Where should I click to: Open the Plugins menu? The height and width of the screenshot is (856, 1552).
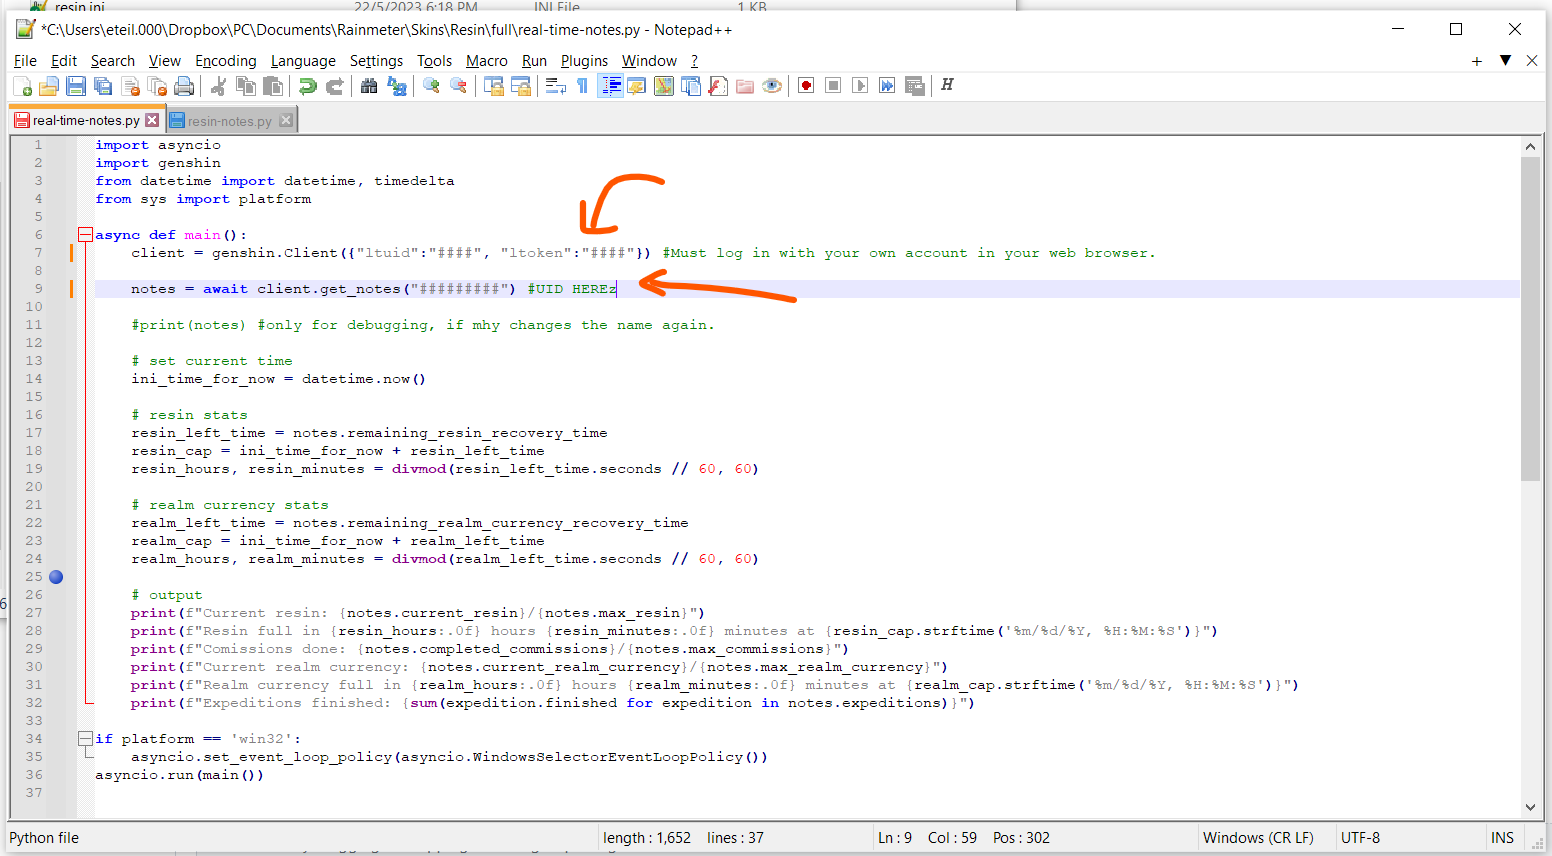(584, 61)
